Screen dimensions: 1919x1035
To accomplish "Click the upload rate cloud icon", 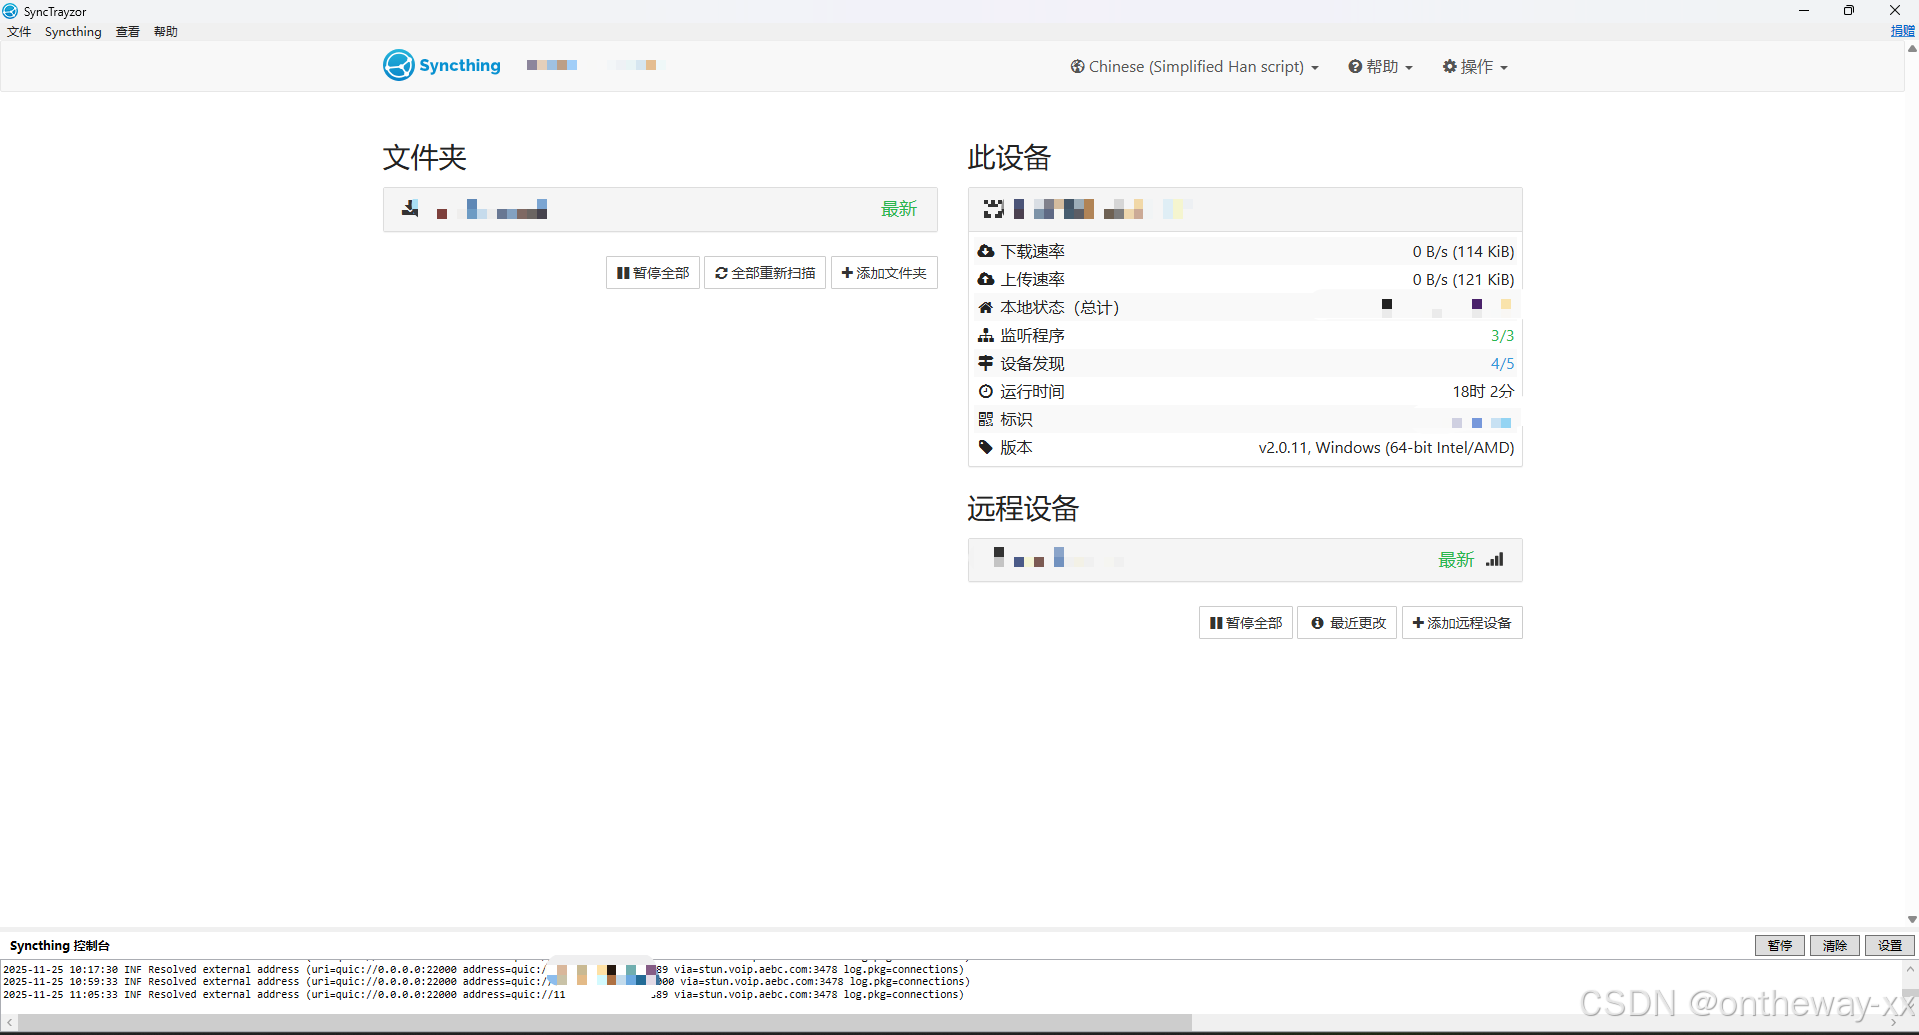I will tap(987, 279).
